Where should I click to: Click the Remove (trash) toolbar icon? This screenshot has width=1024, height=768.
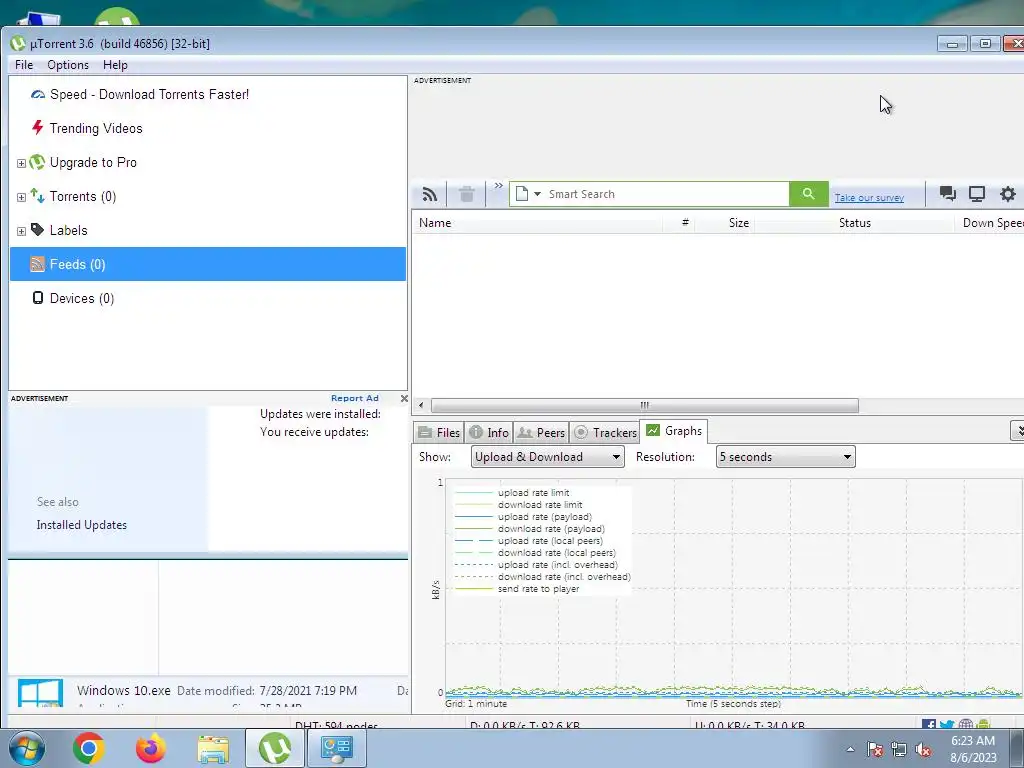coord(466,194)
